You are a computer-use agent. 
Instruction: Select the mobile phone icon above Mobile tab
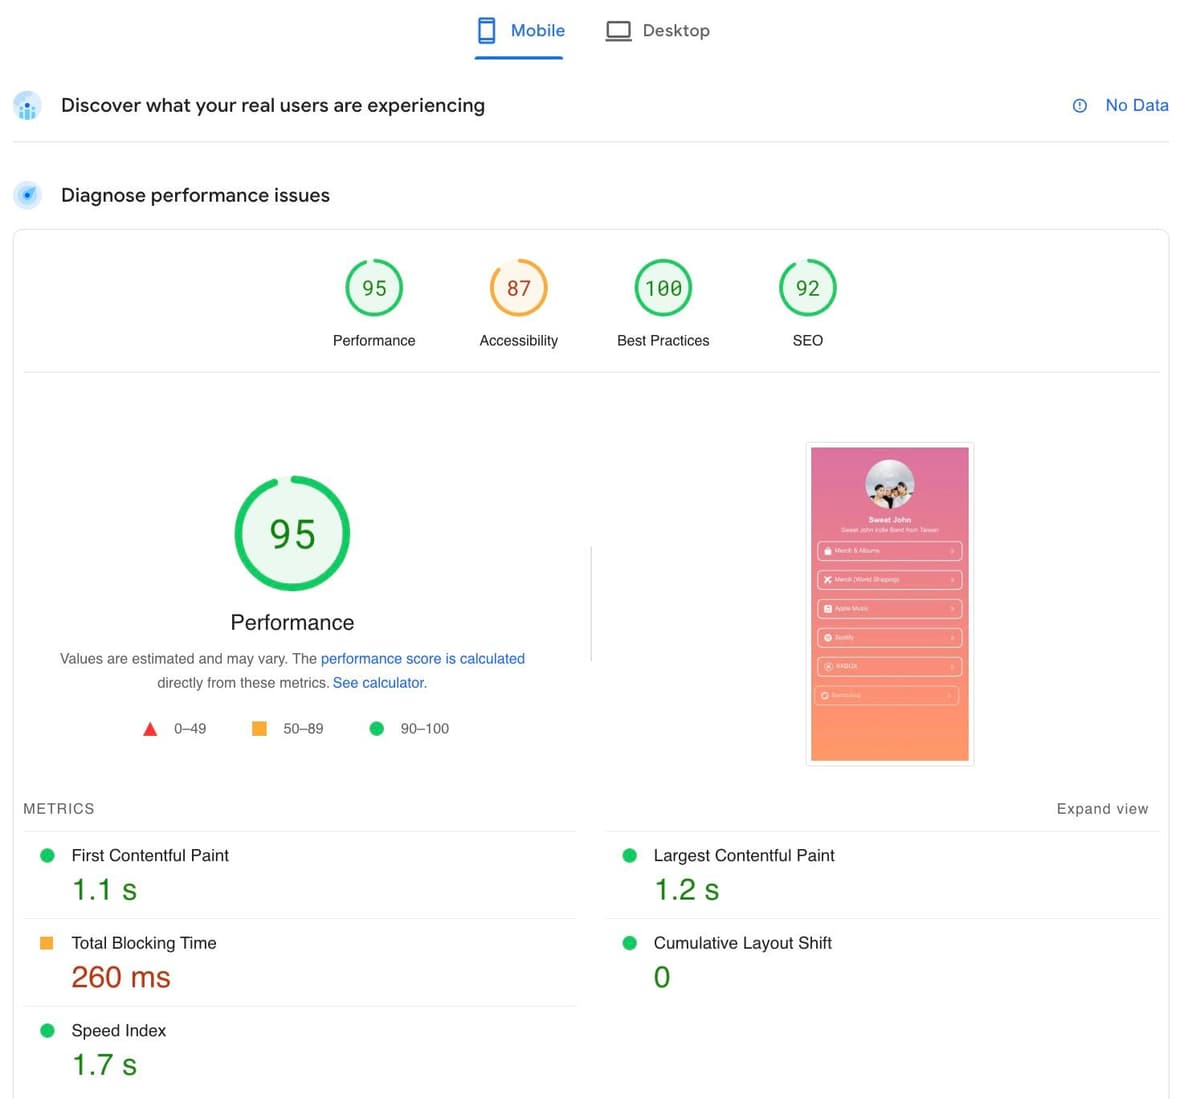point(487,30)
